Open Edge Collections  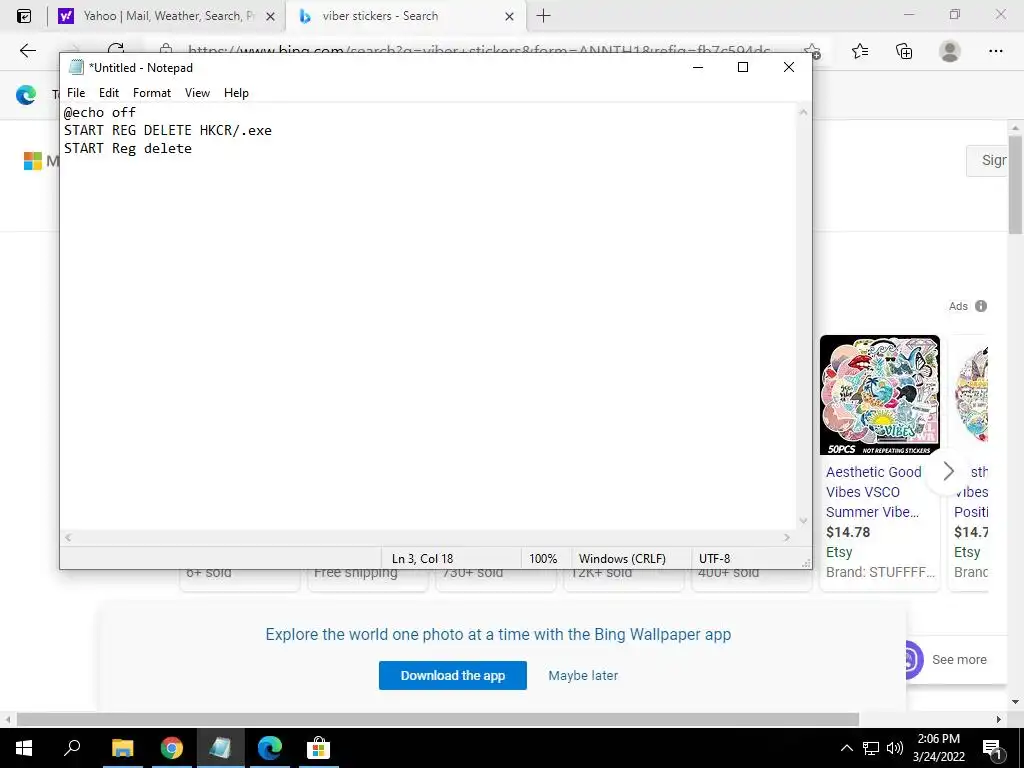[x=904, y=51]
